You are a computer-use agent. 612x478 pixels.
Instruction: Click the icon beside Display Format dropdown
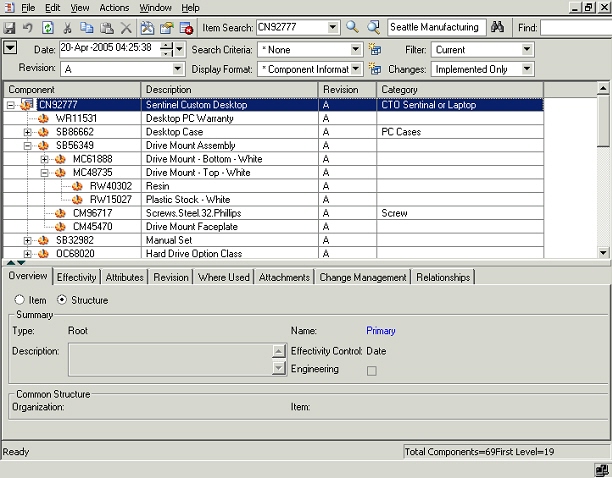[375, 69]
